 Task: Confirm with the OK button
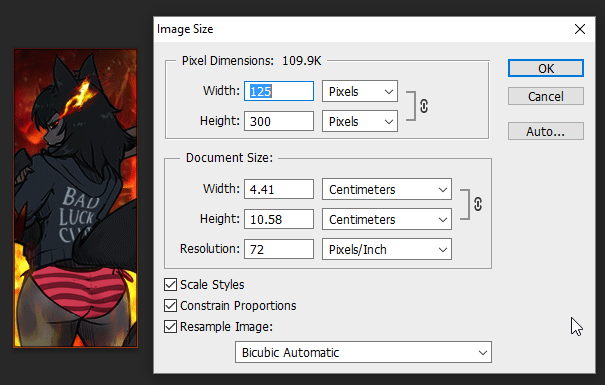tap(546, 68)
